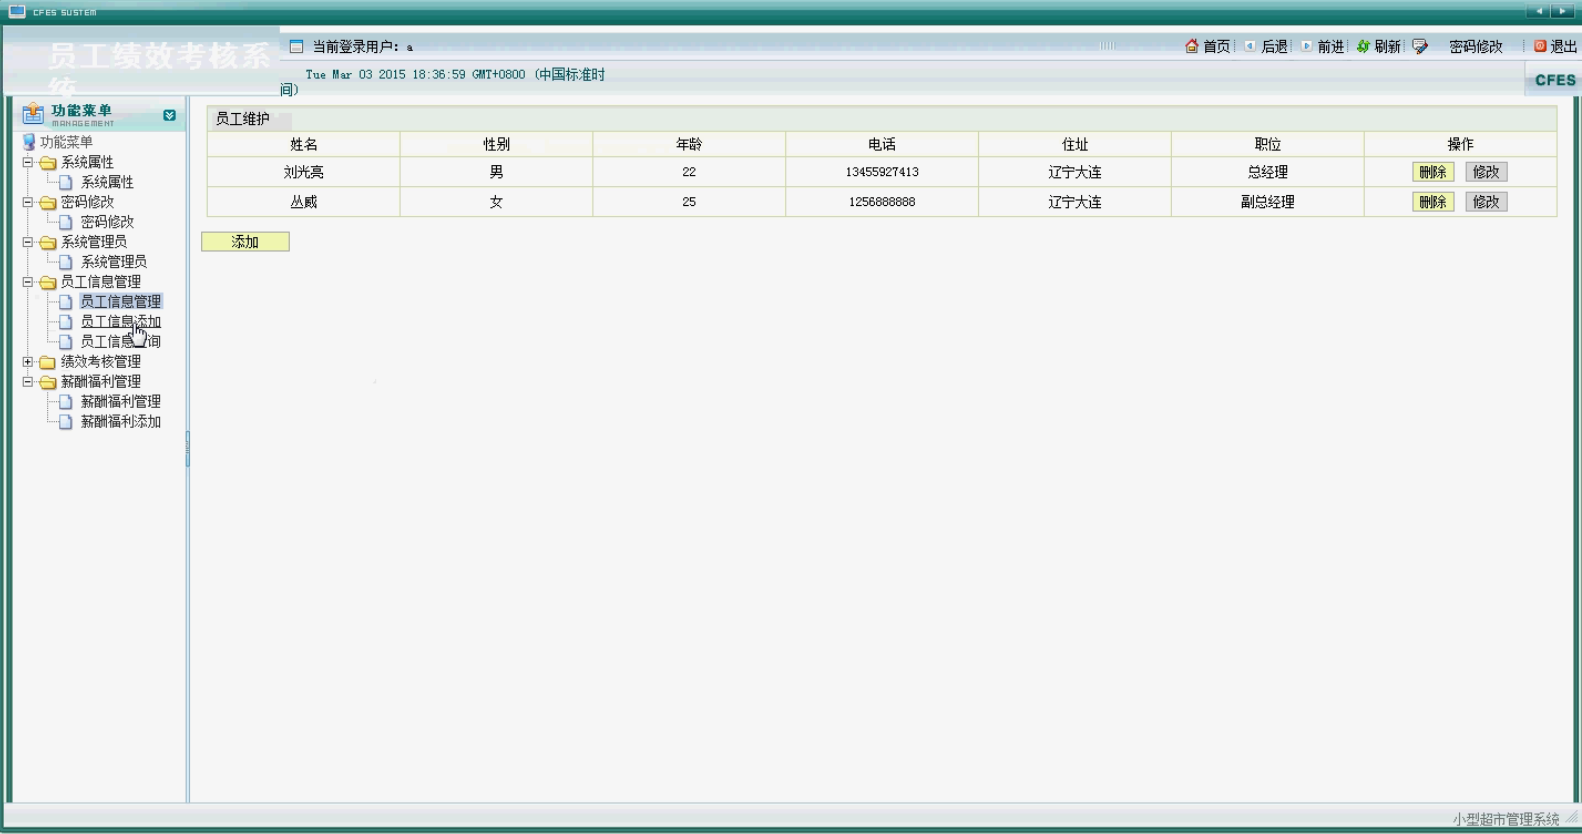Click the 前进 forward arrow icon
Screen dimensions: 1582x834
(x=1306, y=46)
